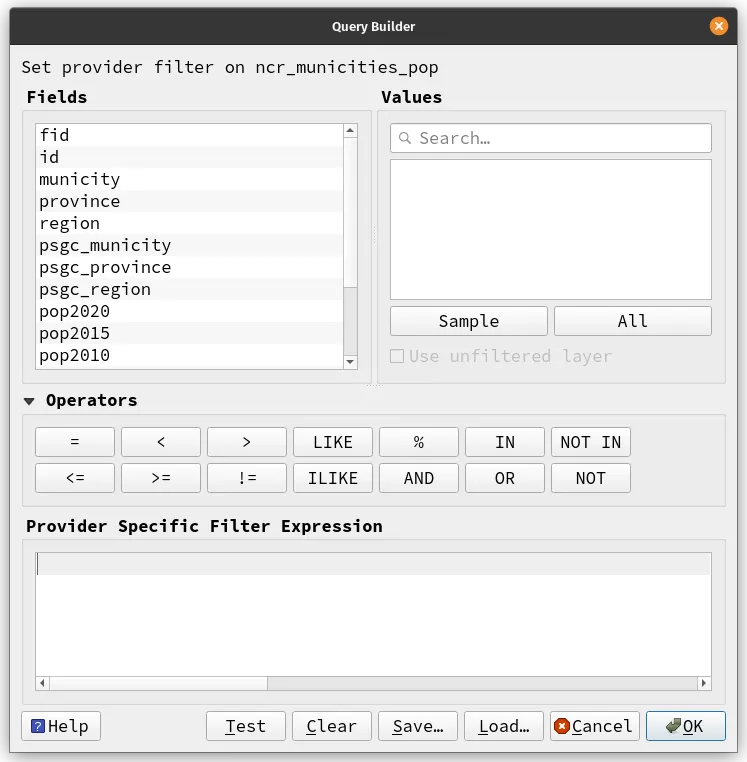
Task: Select the pop2015 field
Action: [x=190, y=333]
